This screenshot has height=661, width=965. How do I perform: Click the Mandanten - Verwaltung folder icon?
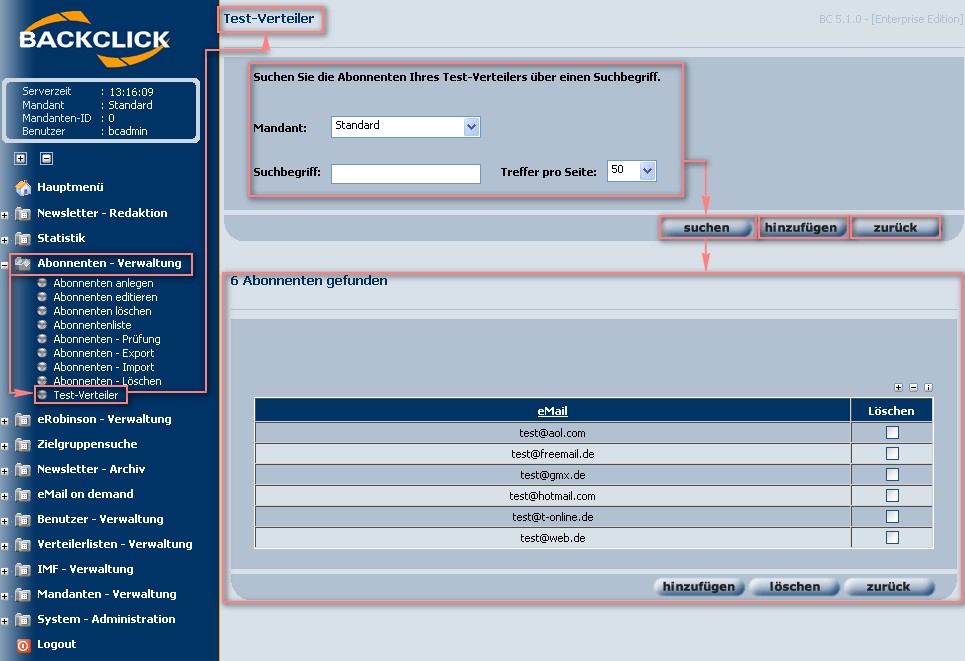pyautogui.click(x=23, y=595)
